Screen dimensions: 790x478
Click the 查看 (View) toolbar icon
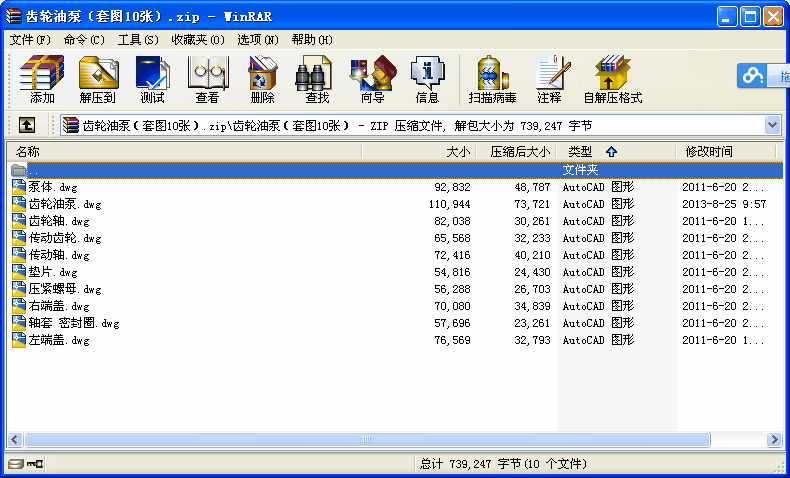207,73
